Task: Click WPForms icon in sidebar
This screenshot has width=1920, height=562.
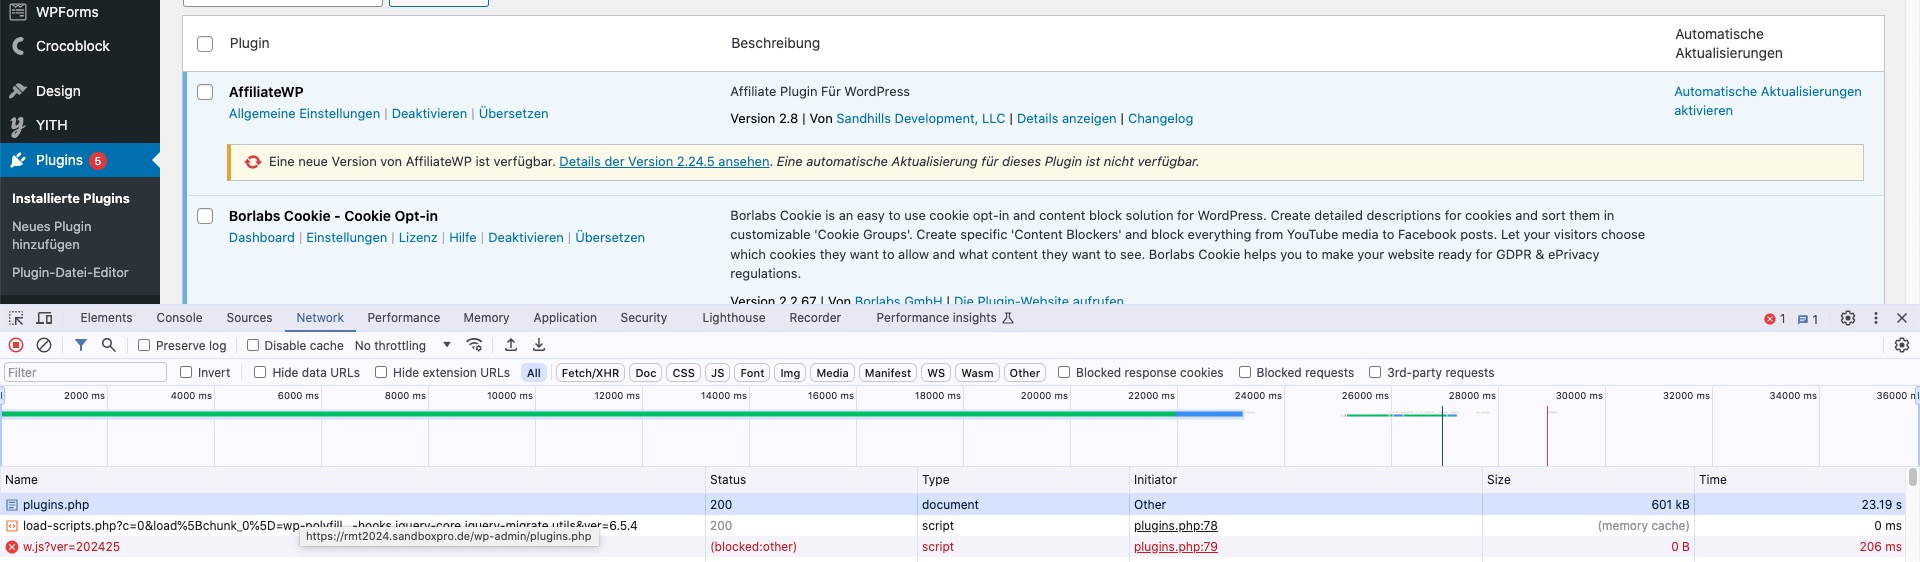Action: pyautogui.click(x=18, y=12)
